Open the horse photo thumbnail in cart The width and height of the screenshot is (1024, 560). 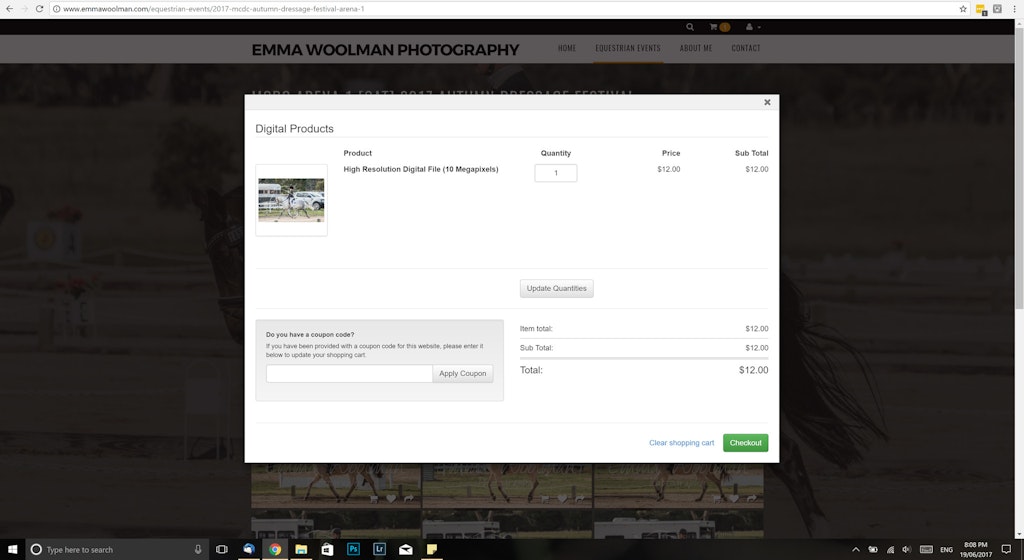(x=291, y=200)
